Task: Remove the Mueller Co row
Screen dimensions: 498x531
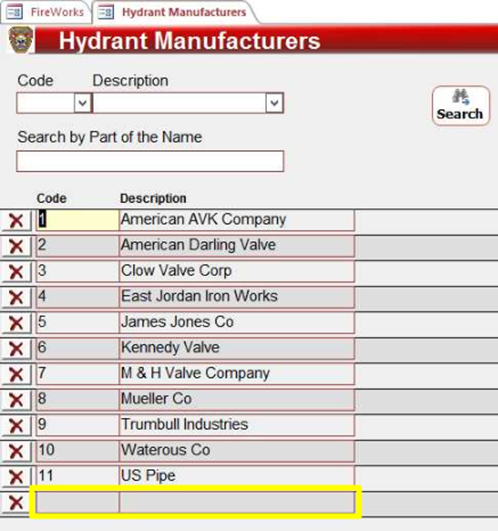Action: [x=16, y=400]
